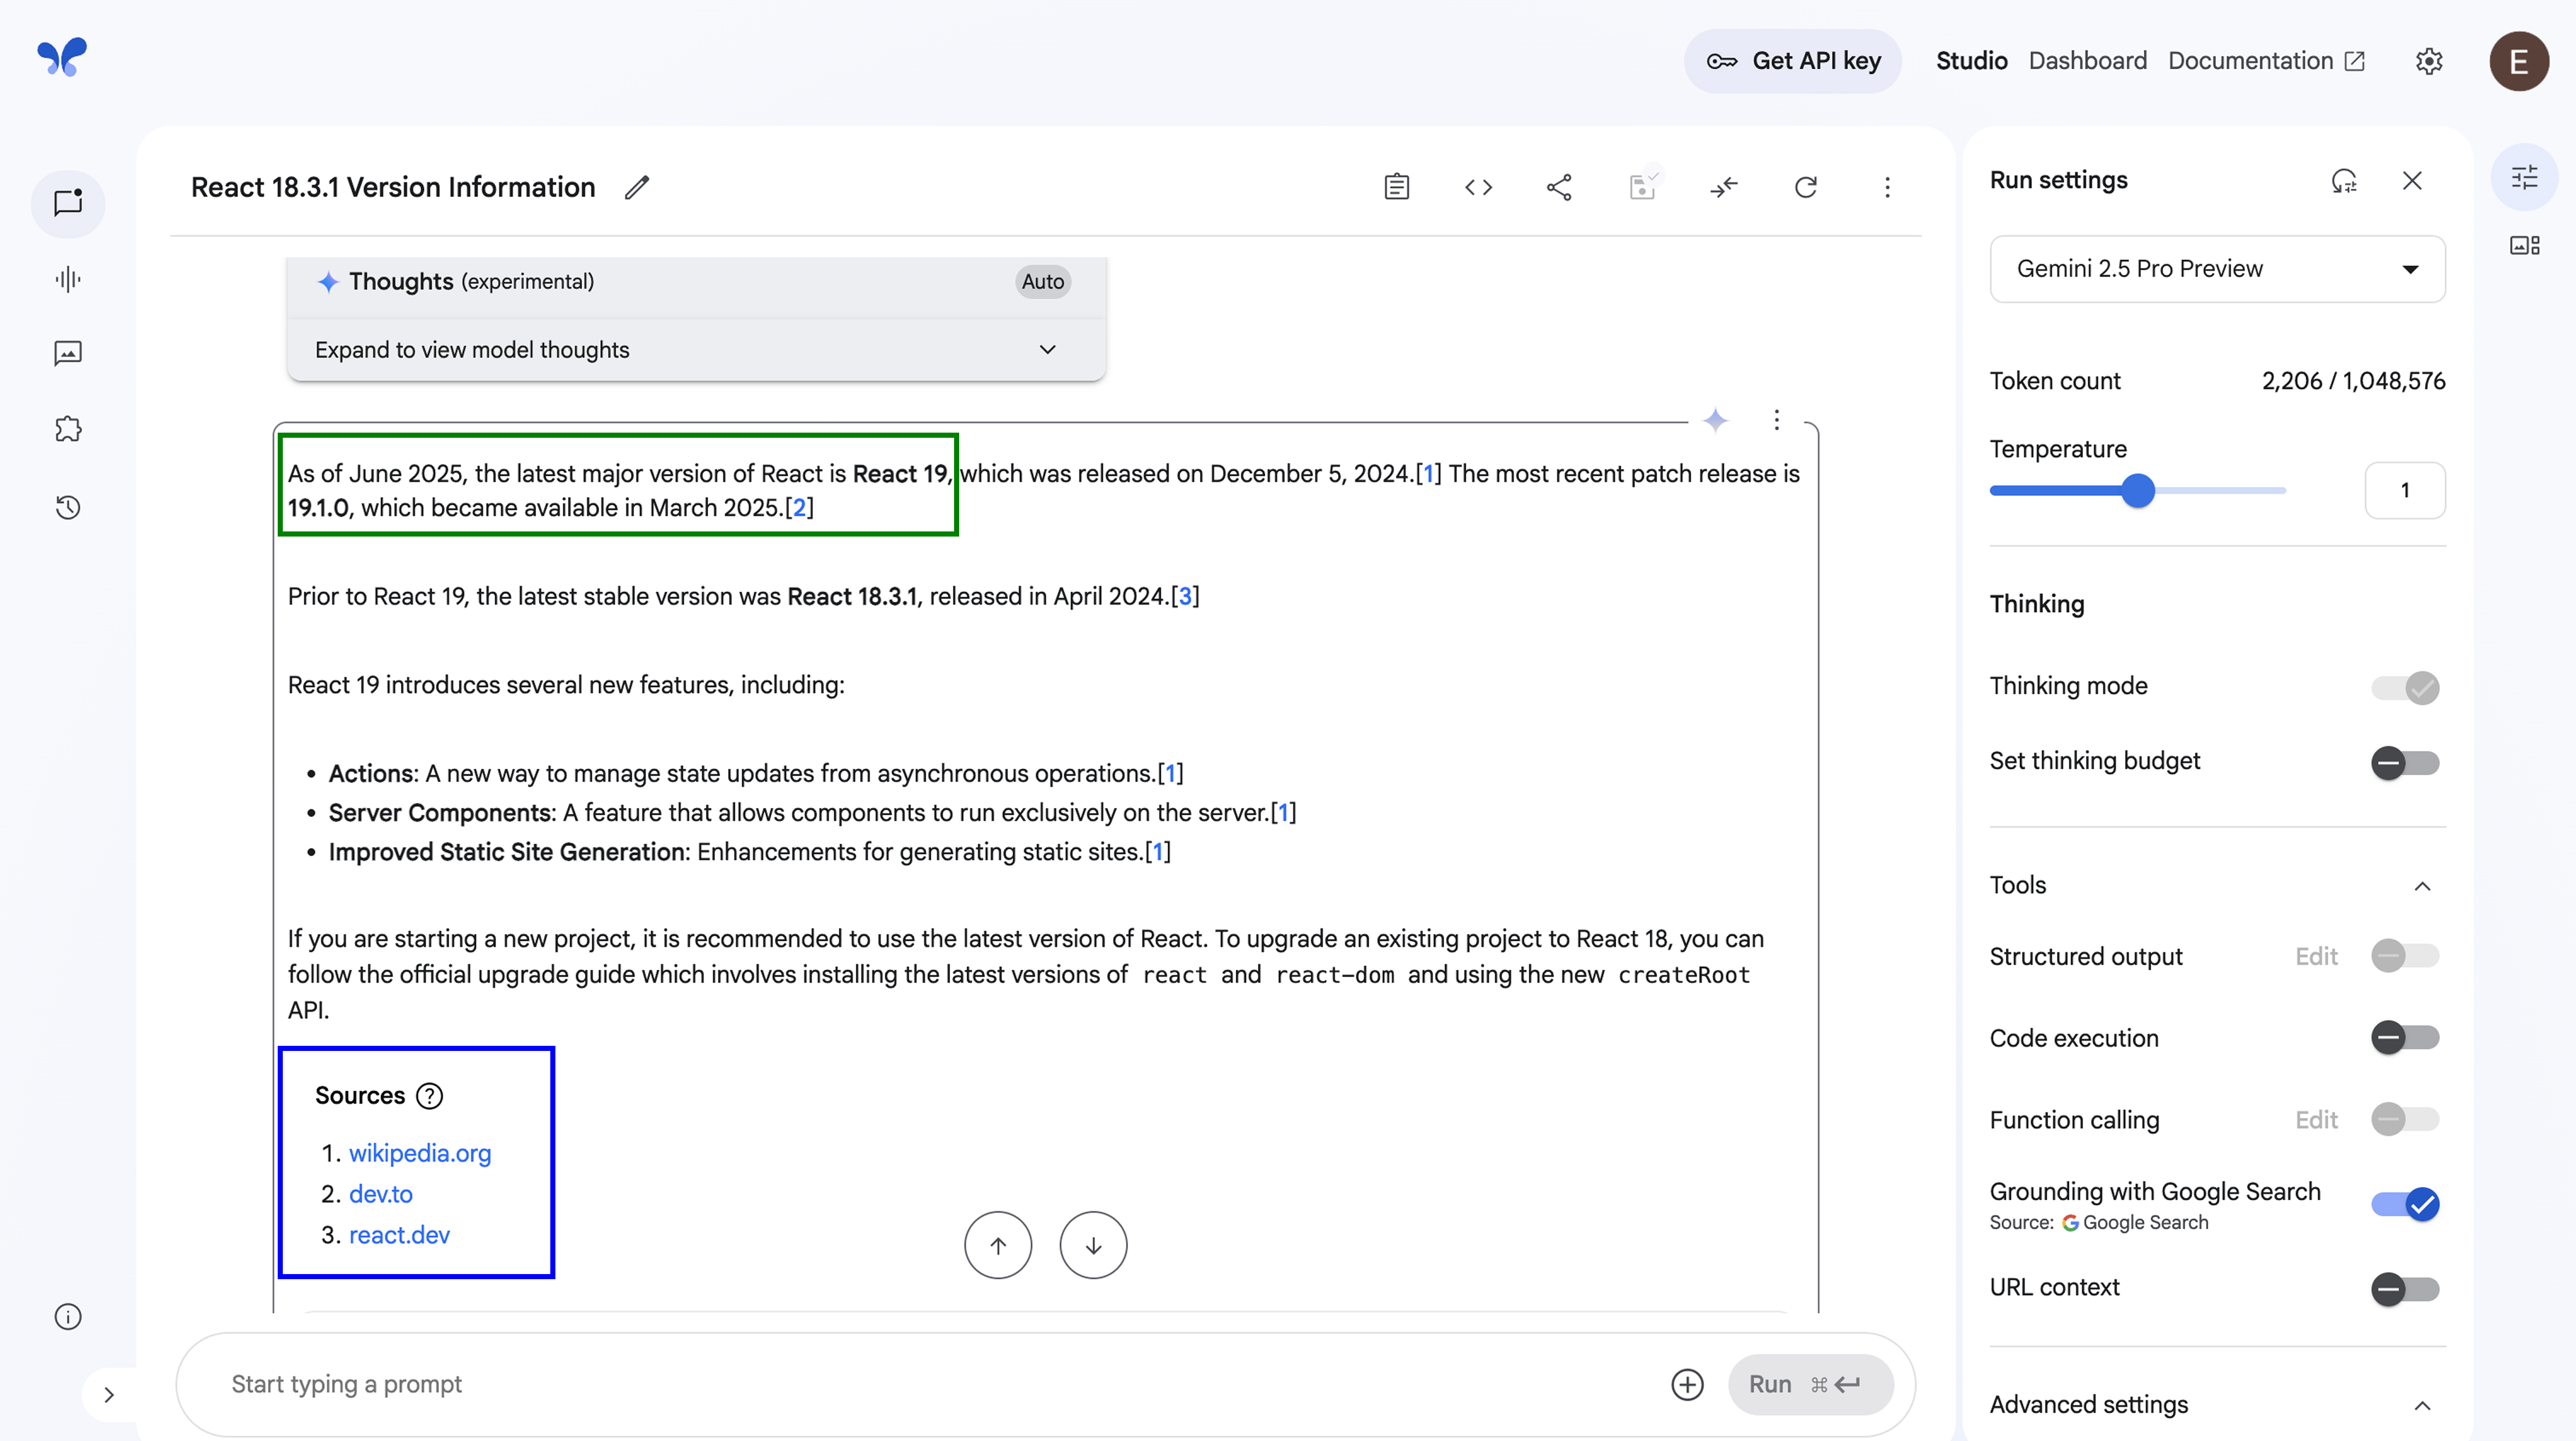2576x1441 pixels.
Task: Reset run settings to default icon
Action: tap(2344, 181)
